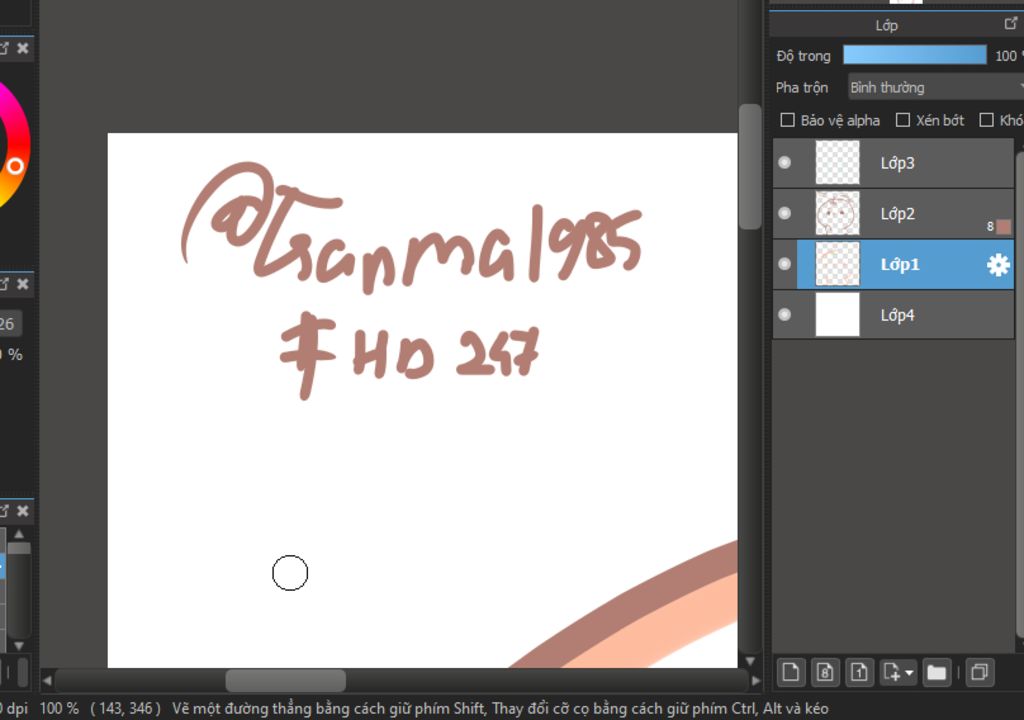Viewport: 1024px width, 720px height.
Task: Click the Lớp1 layer thumbnail
Action: (x=837, y=264)
